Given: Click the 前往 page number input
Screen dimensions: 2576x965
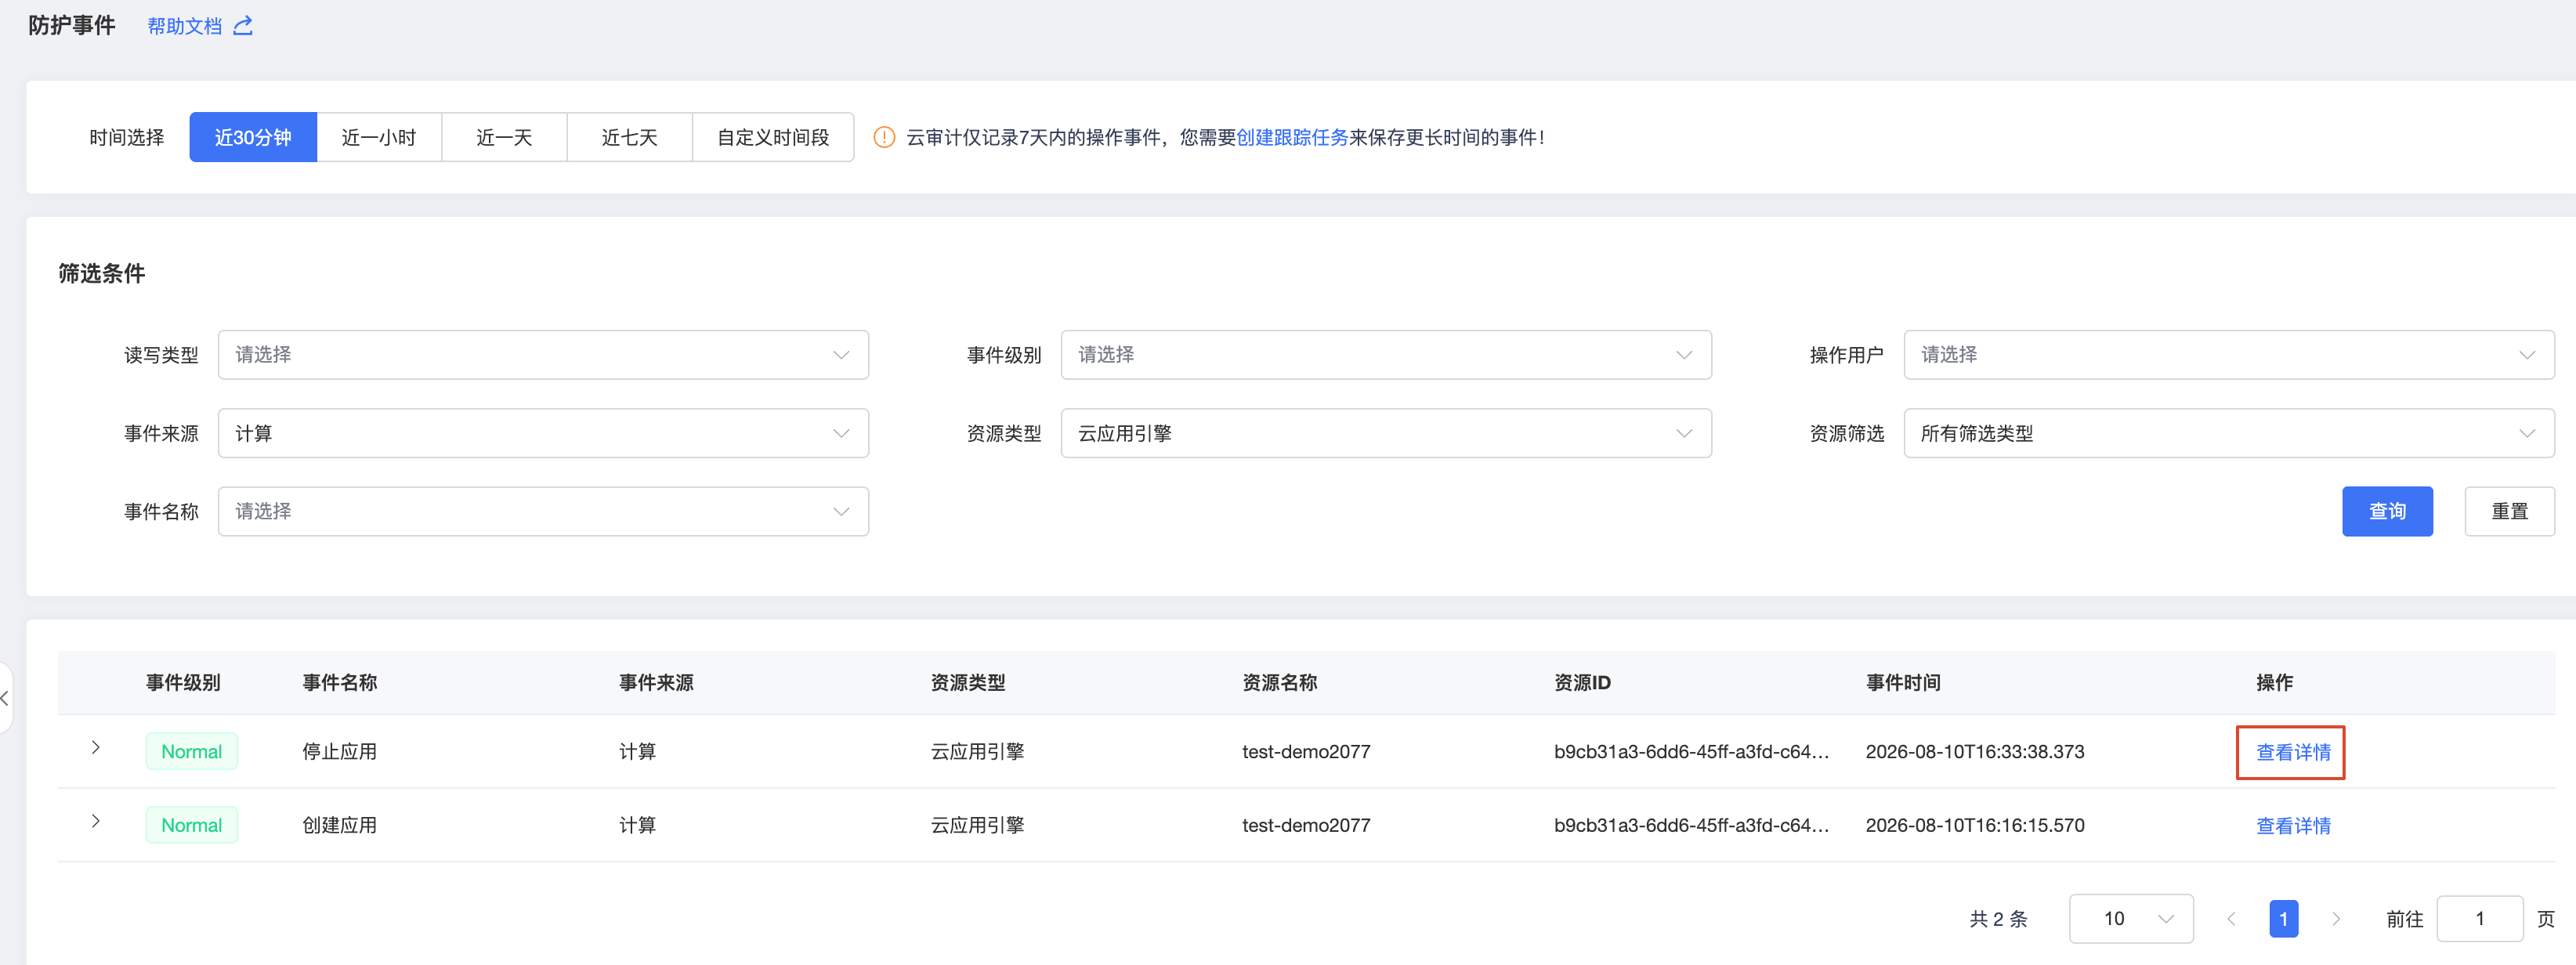Looking at the screenshot, I should point(2479,918).
